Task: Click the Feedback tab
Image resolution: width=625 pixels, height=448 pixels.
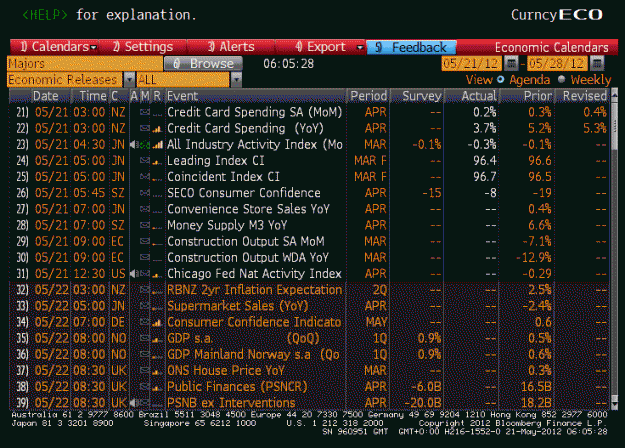Action: coord(411,47)
